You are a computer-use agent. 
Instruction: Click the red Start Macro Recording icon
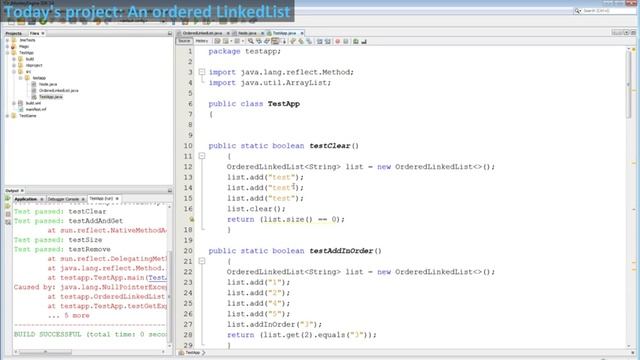(x=338, y=41)
